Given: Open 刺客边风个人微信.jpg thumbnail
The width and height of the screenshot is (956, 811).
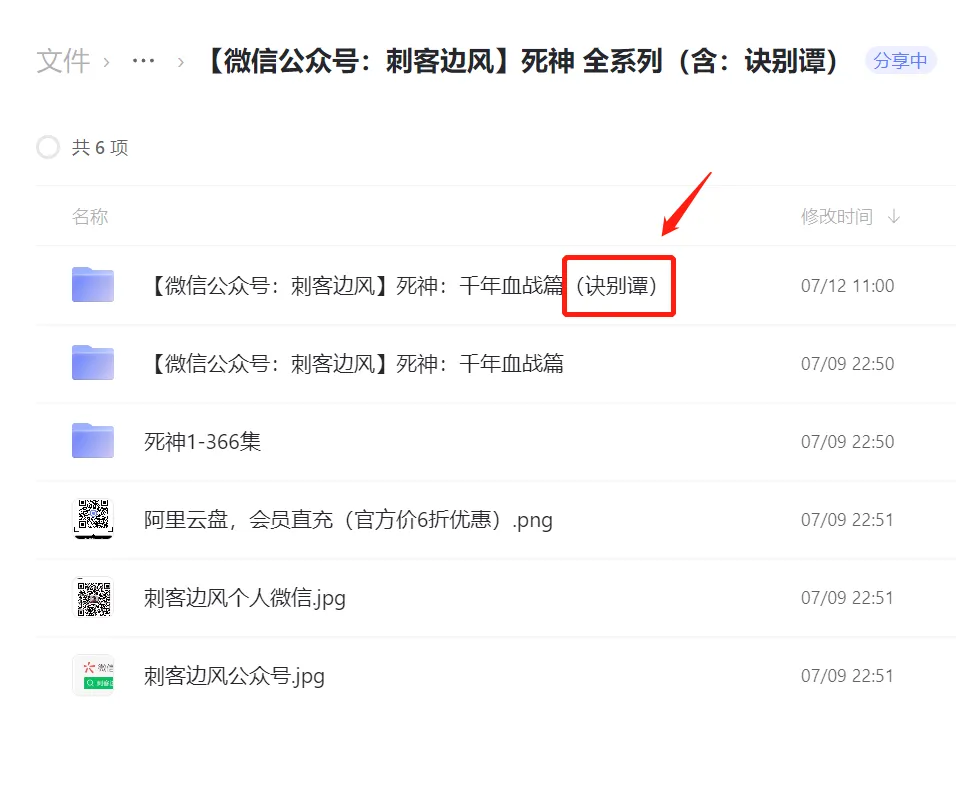Looking at the screenshot, I should [93, 597].
